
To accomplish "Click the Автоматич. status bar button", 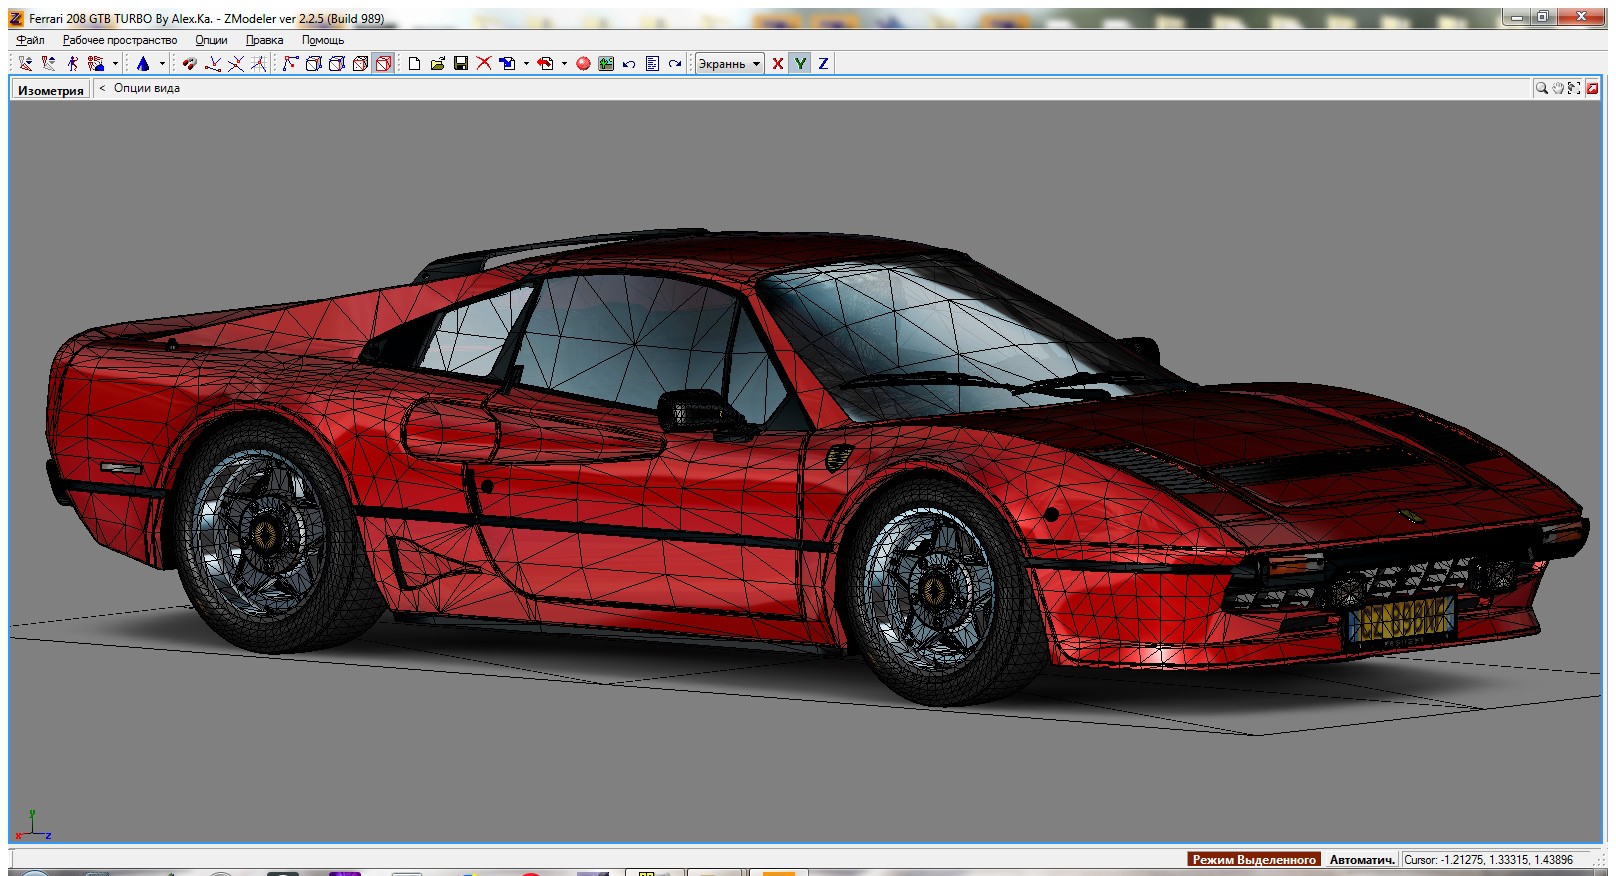I will click(x=1361, y=860).
